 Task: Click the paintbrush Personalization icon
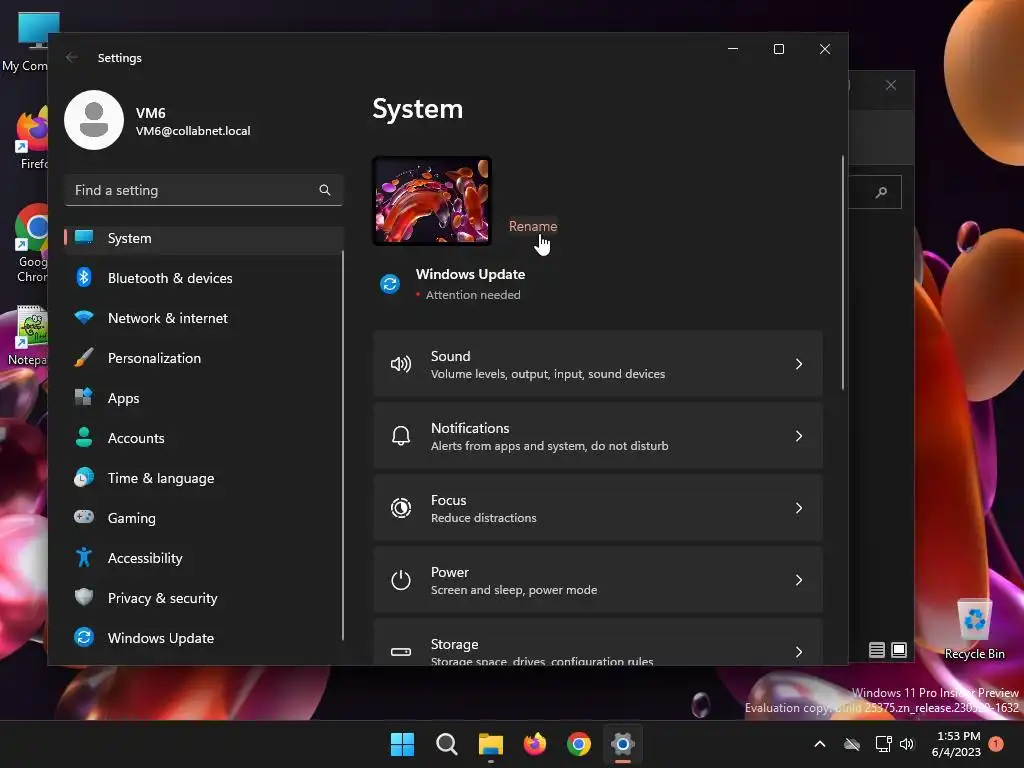tap(84, 357)
